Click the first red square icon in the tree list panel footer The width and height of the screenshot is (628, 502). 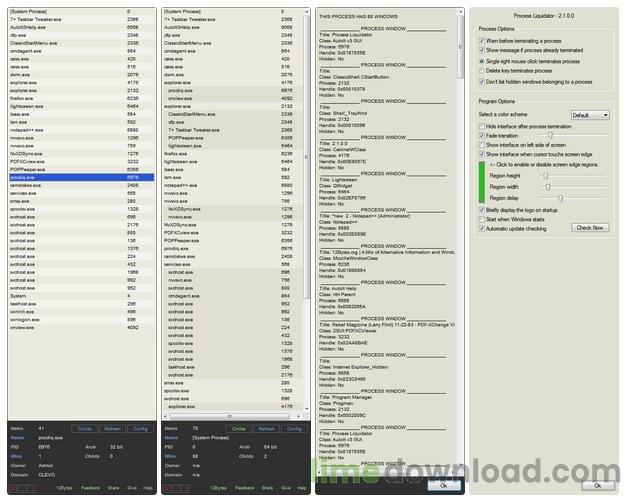[x=167, y=488]
